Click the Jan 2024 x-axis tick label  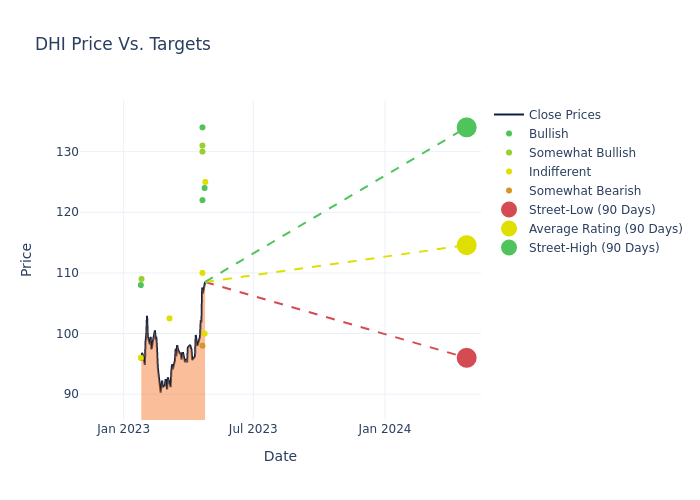tap(384, 429)
